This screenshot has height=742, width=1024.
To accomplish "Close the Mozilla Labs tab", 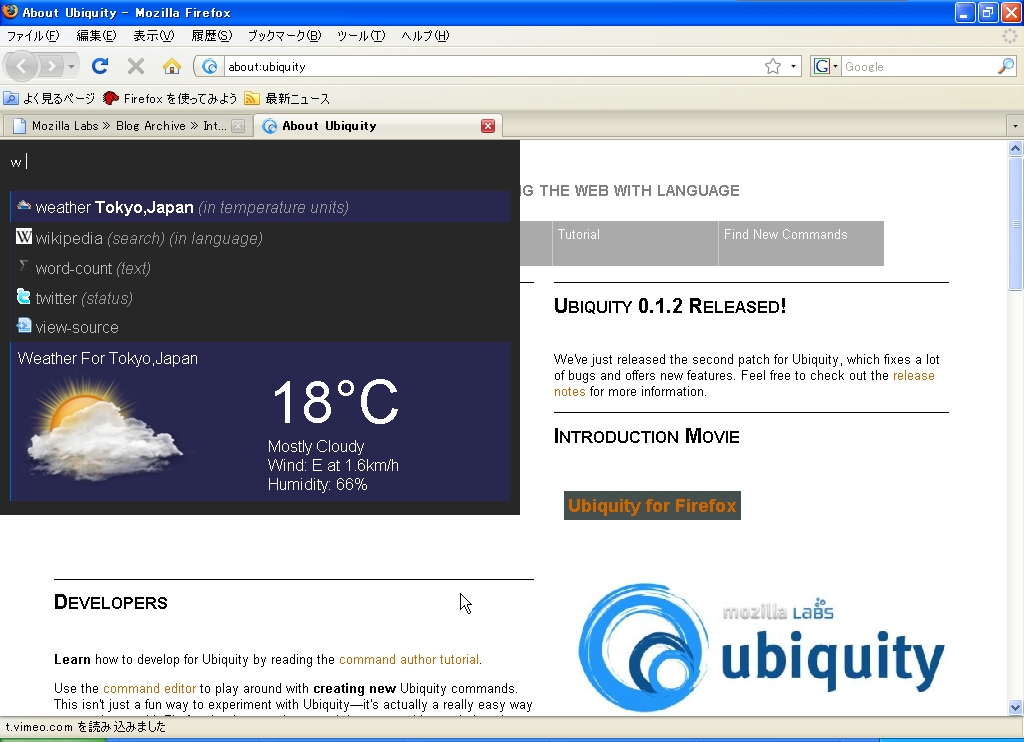I will (238, 126).
